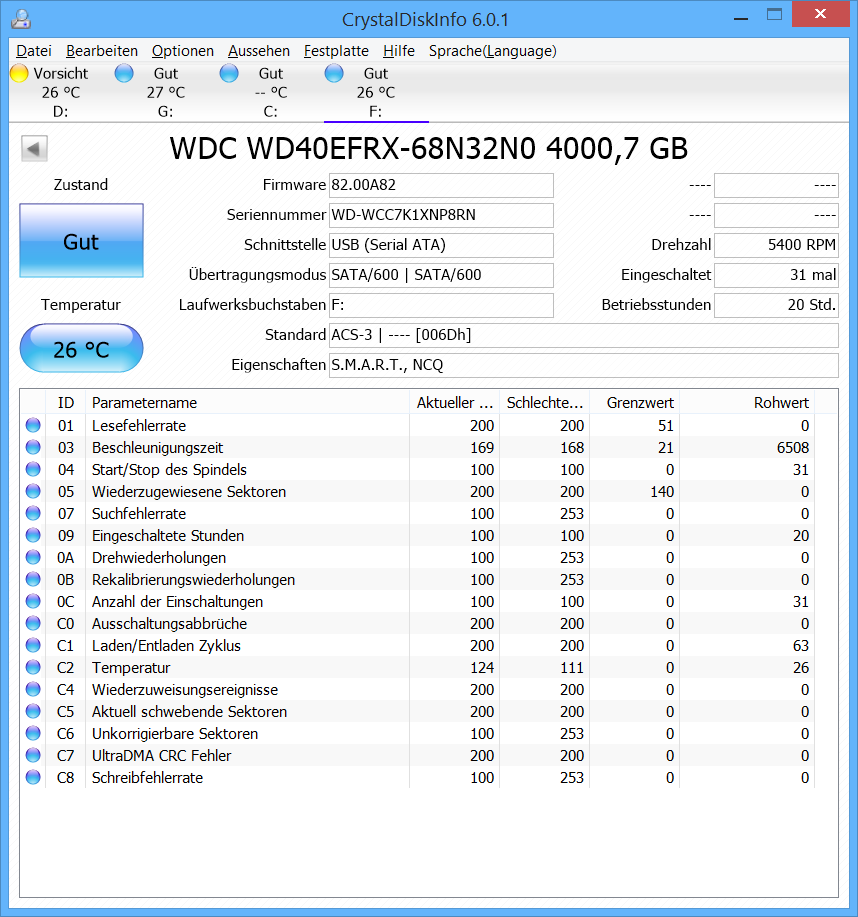Image resolution: width=858 pixels, height=917 pixels.
Task: Click the status dot of Eingeschaltete Stunden row
Action: click(33, 535)
